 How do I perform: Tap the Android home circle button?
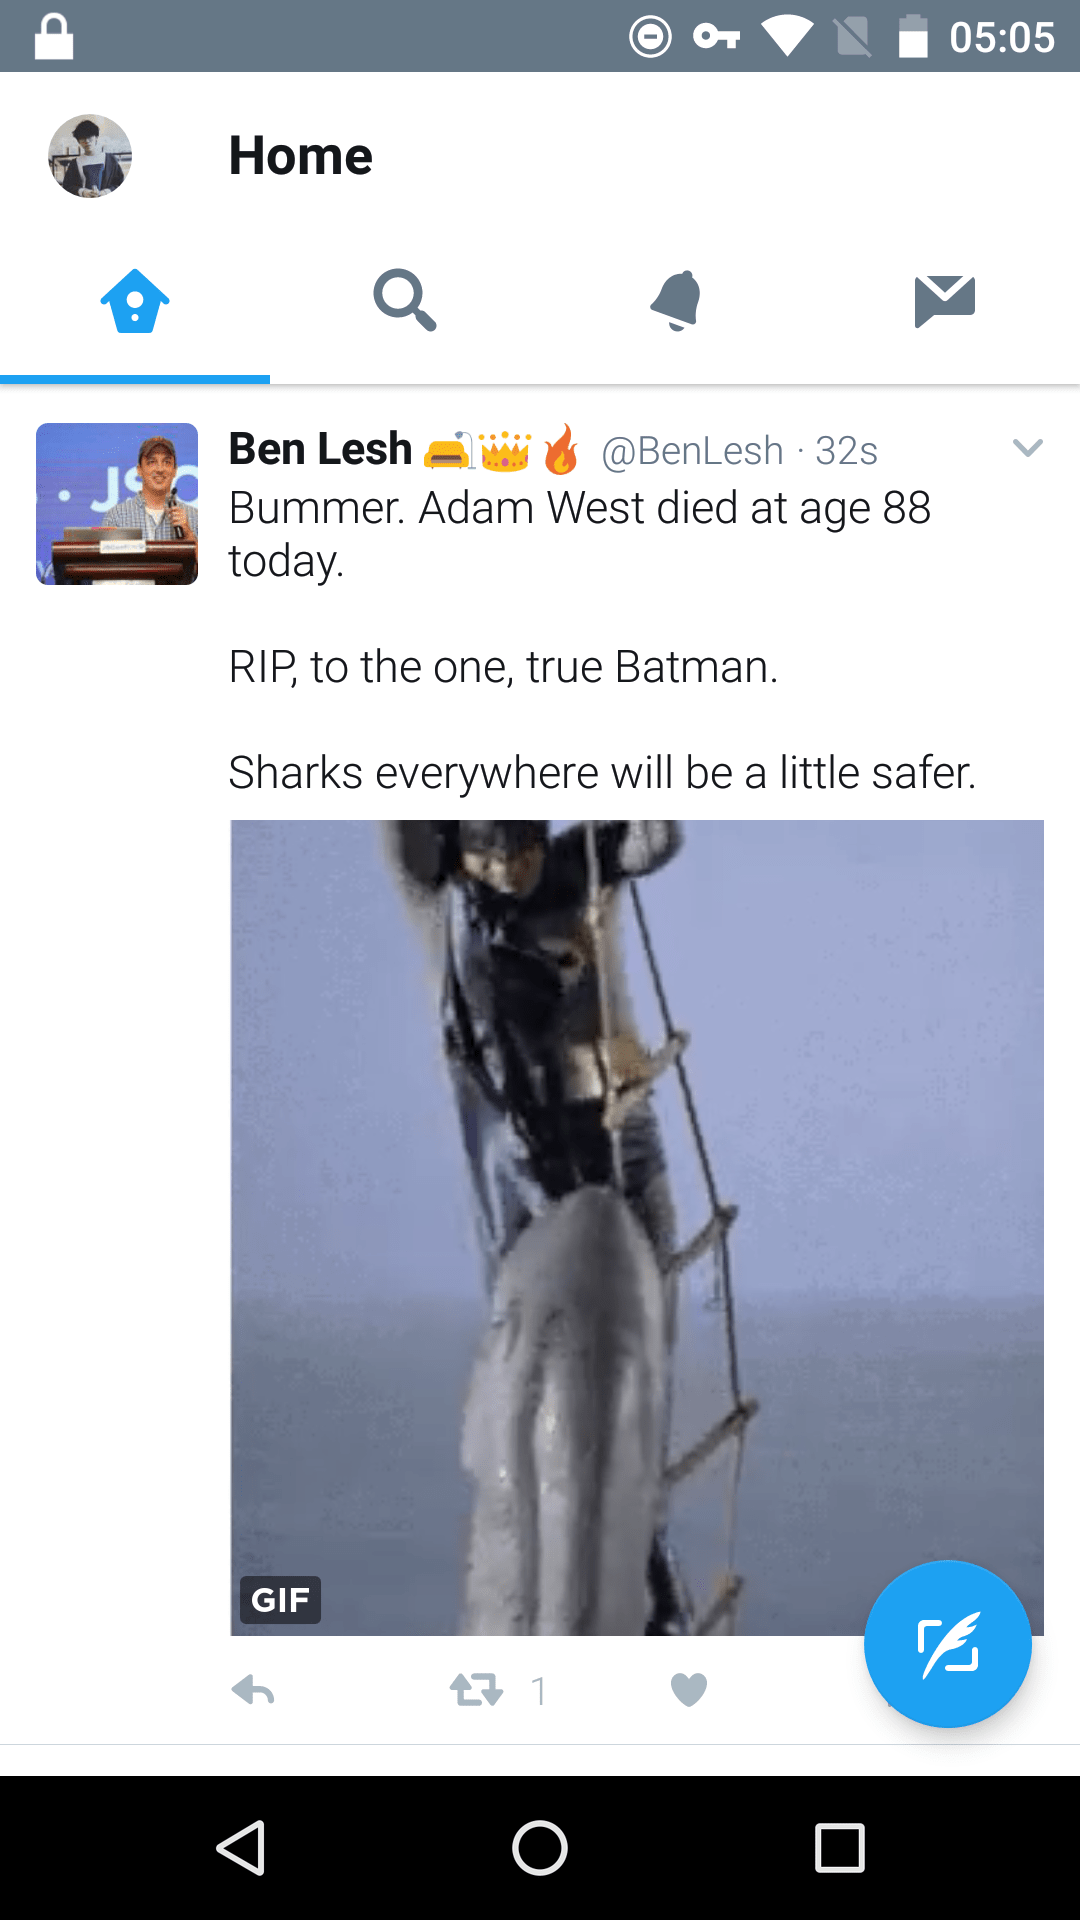(x=540, y=1847)
